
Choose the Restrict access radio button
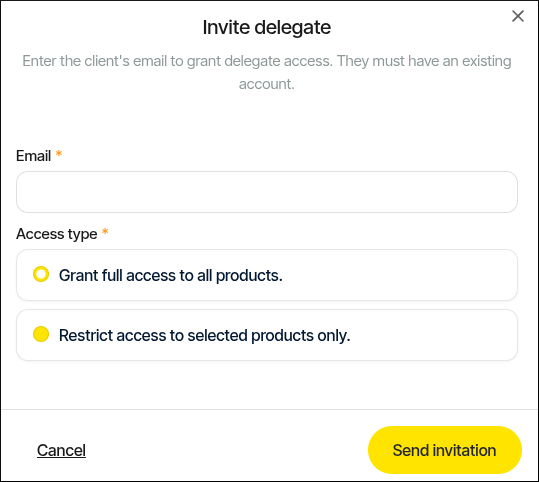pyautogui.click(x=41, y=334)
